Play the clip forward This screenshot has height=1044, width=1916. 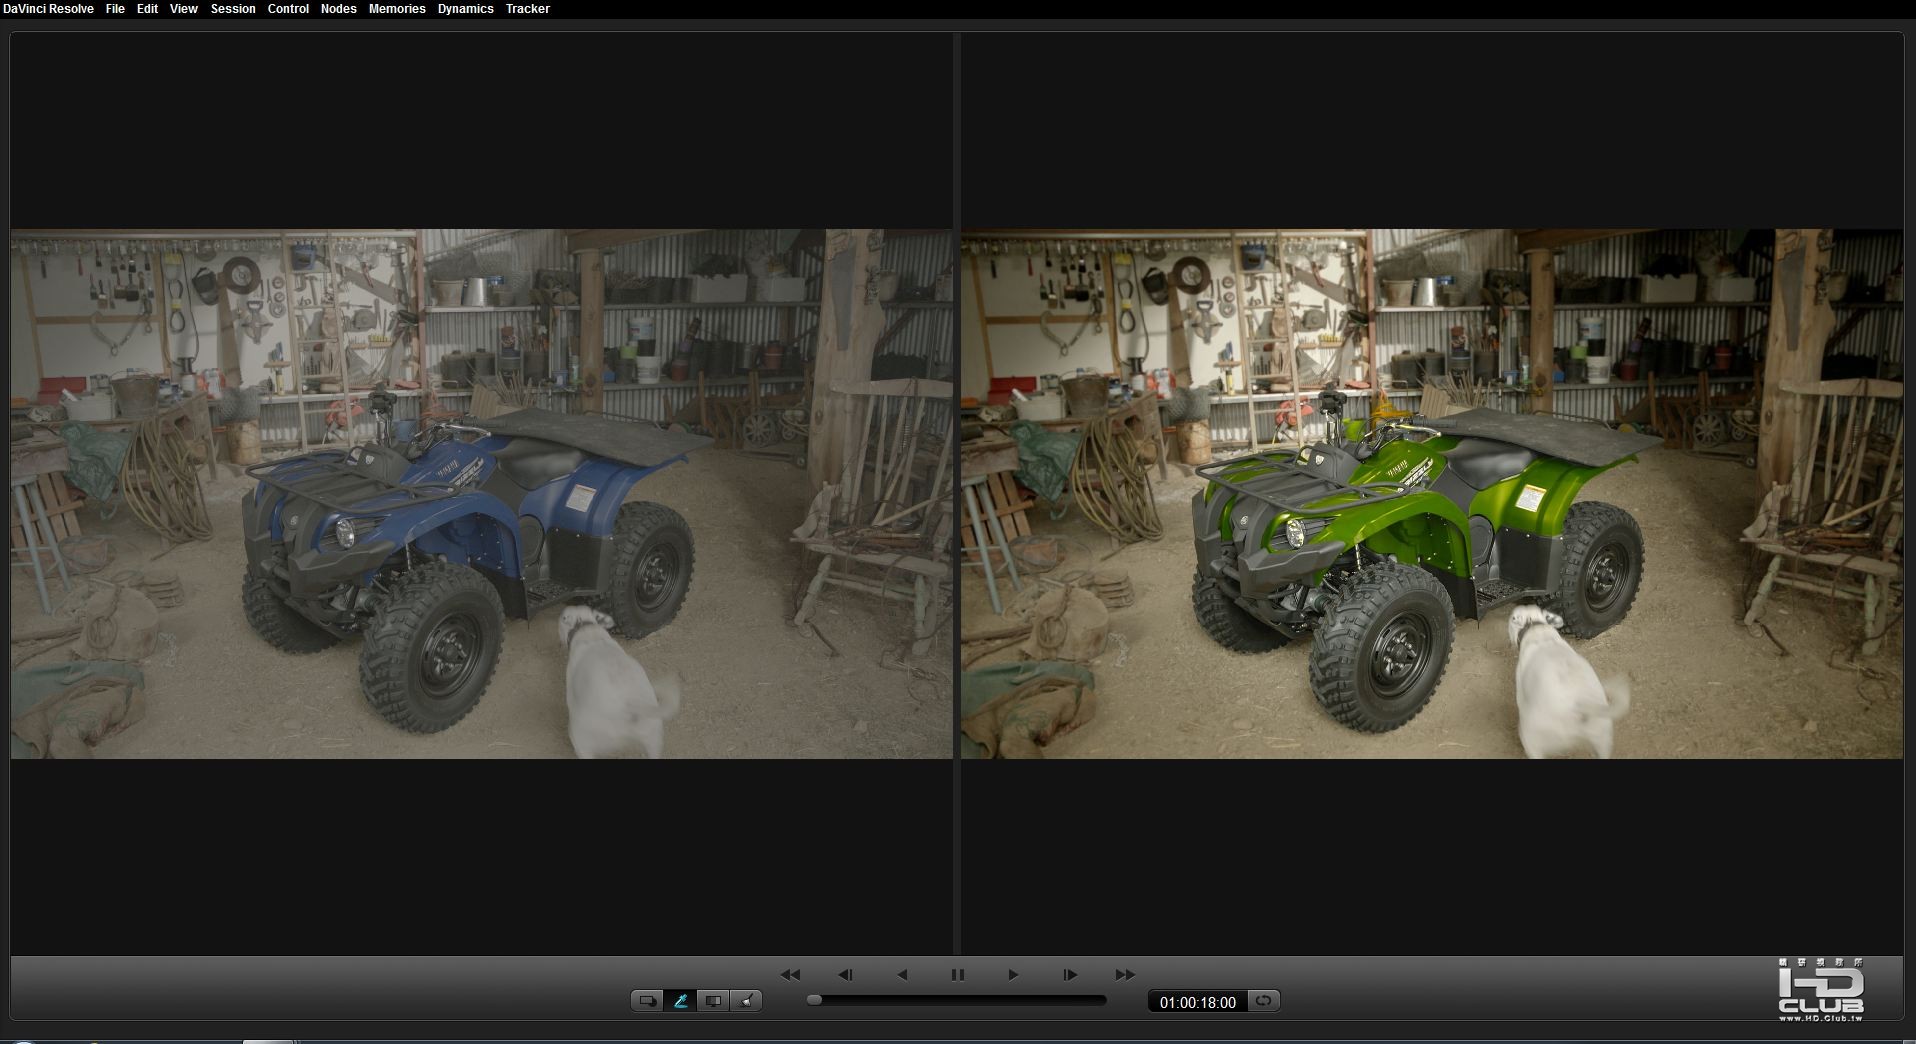pyautogui.click(x=1013, y=975)
